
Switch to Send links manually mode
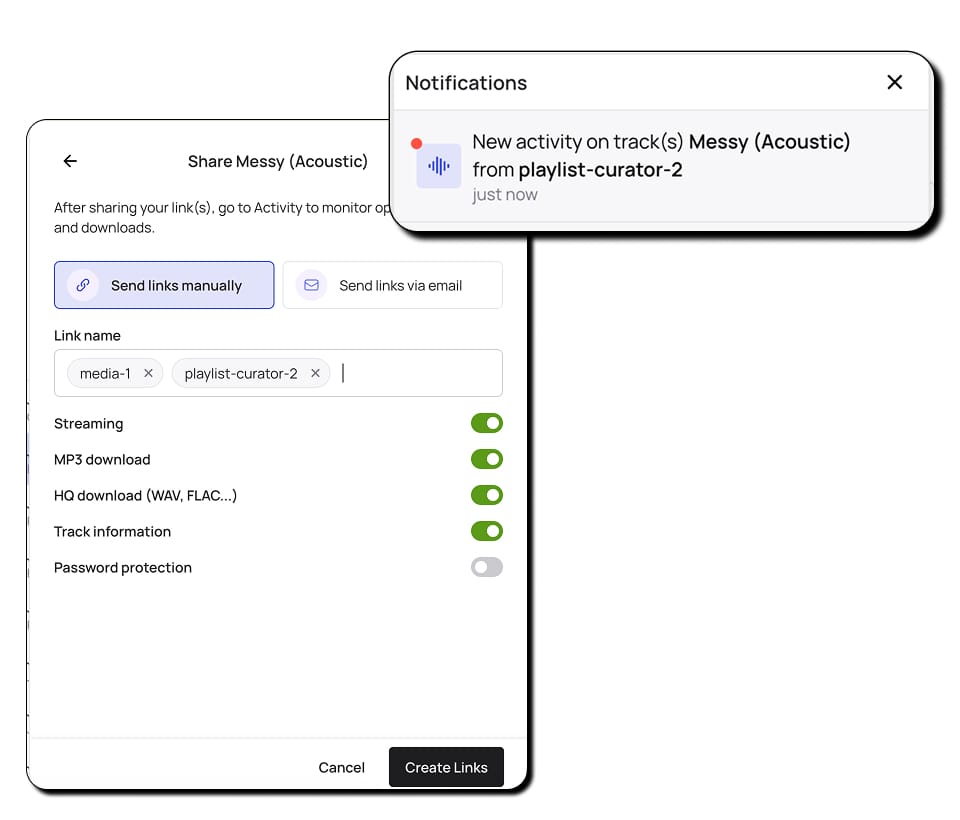tap(163, 284)
